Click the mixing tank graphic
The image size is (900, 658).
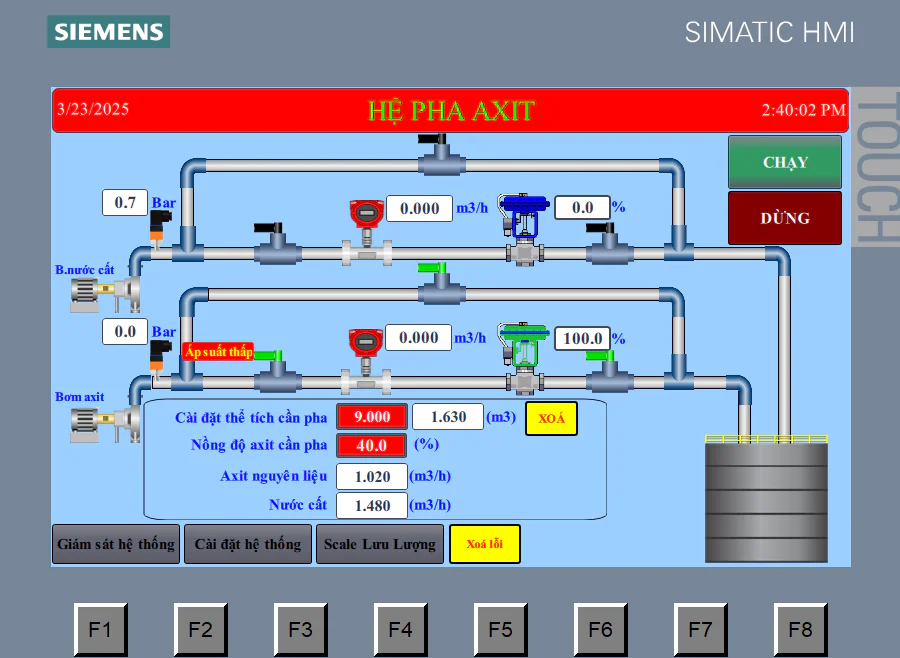[766, 498]
